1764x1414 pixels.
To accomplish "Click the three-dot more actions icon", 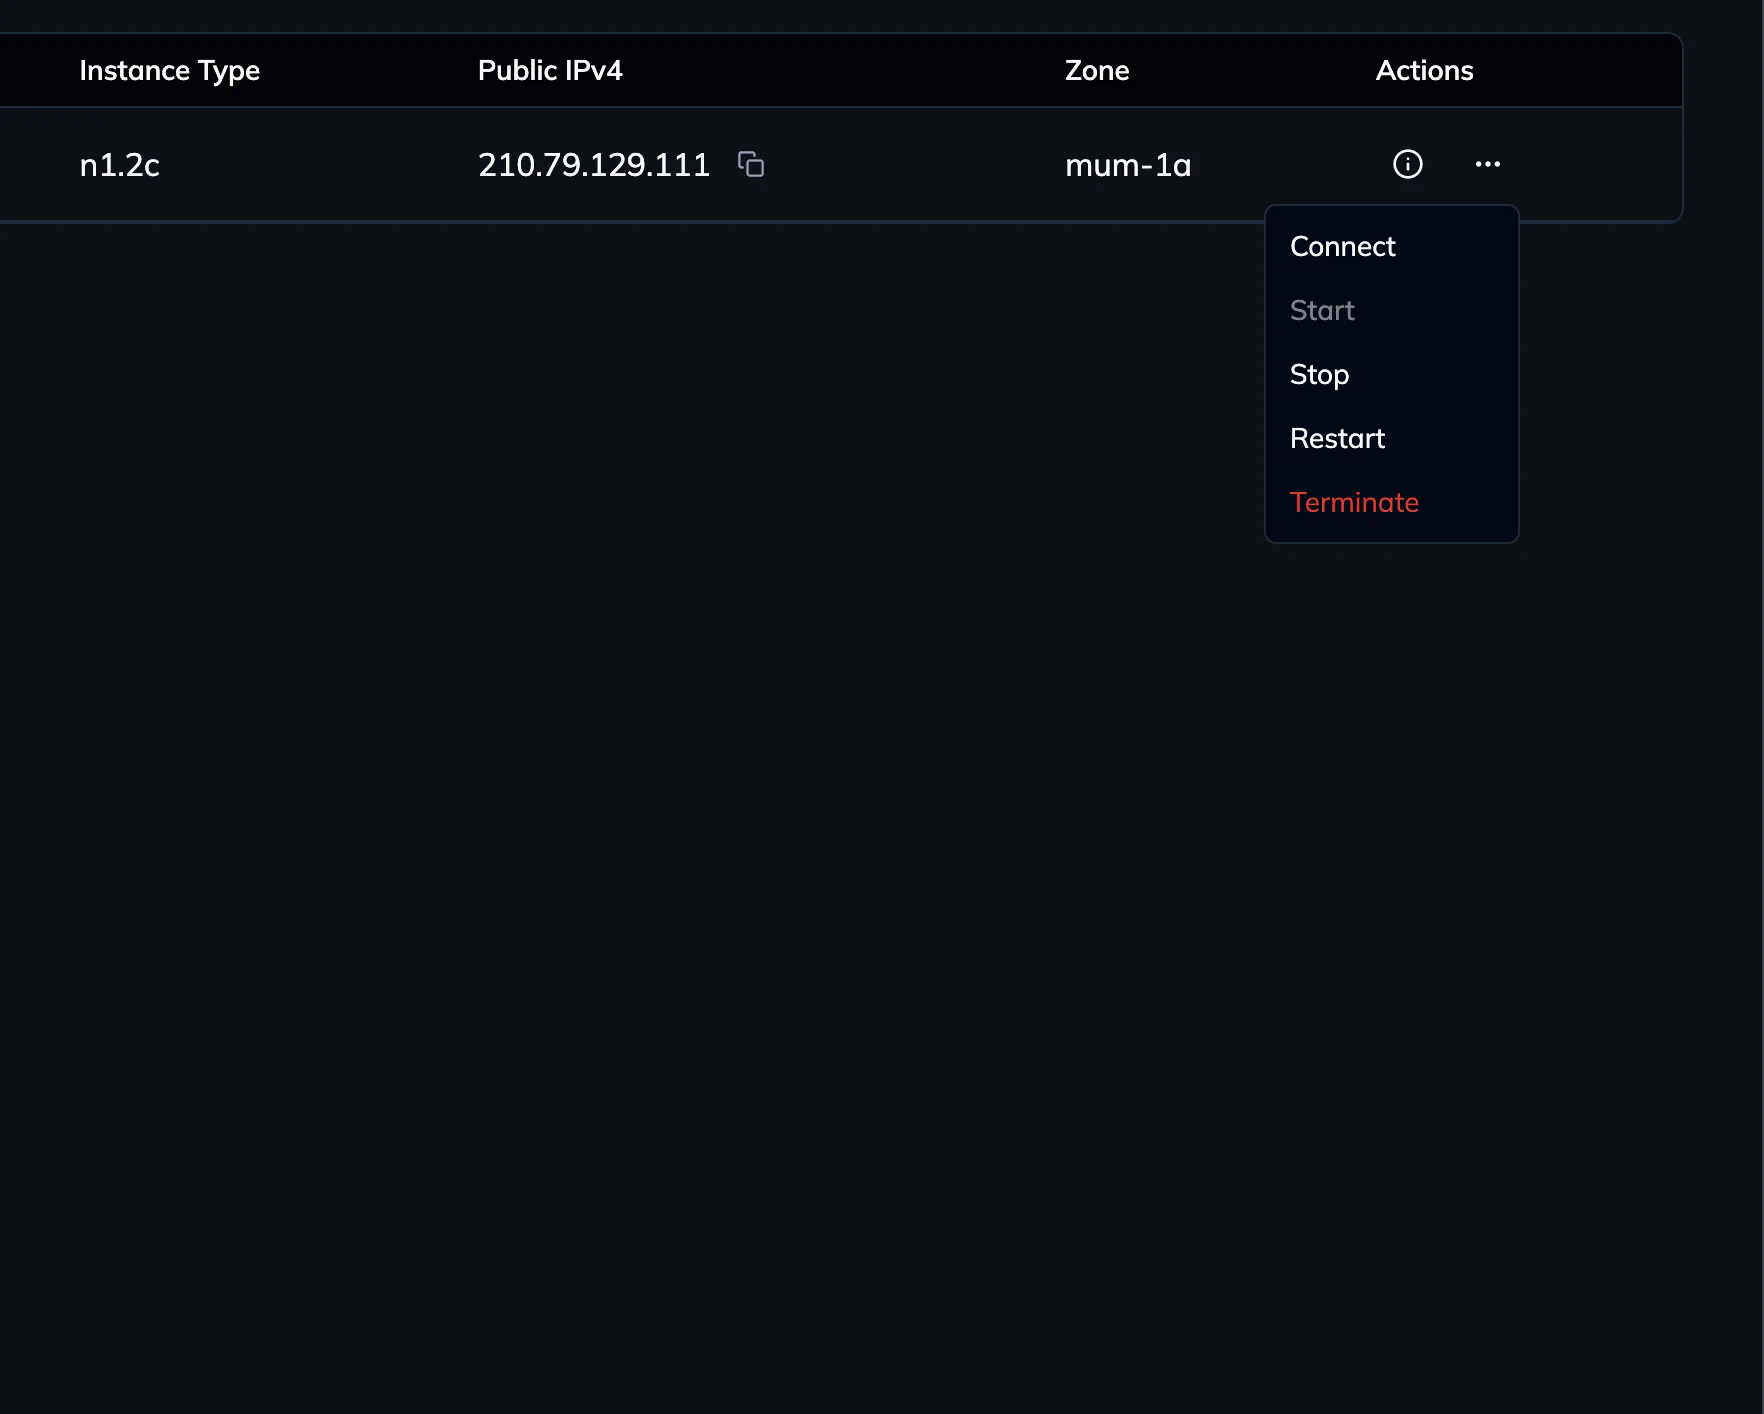I will (x=1487, y=164).
